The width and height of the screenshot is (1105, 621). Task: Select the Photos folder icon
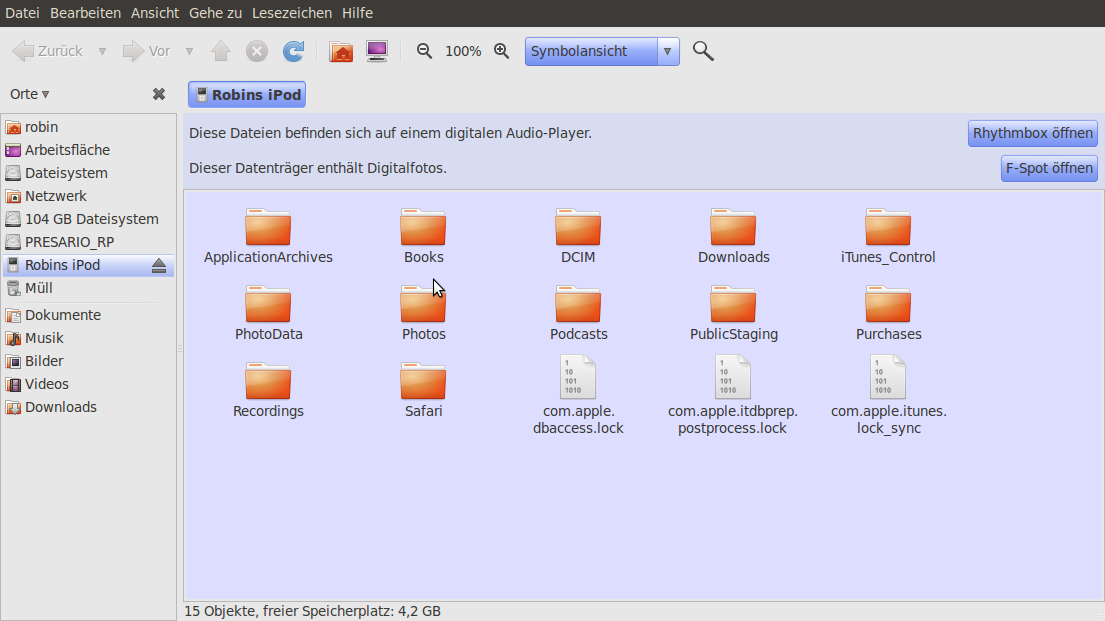coord(423,304)
